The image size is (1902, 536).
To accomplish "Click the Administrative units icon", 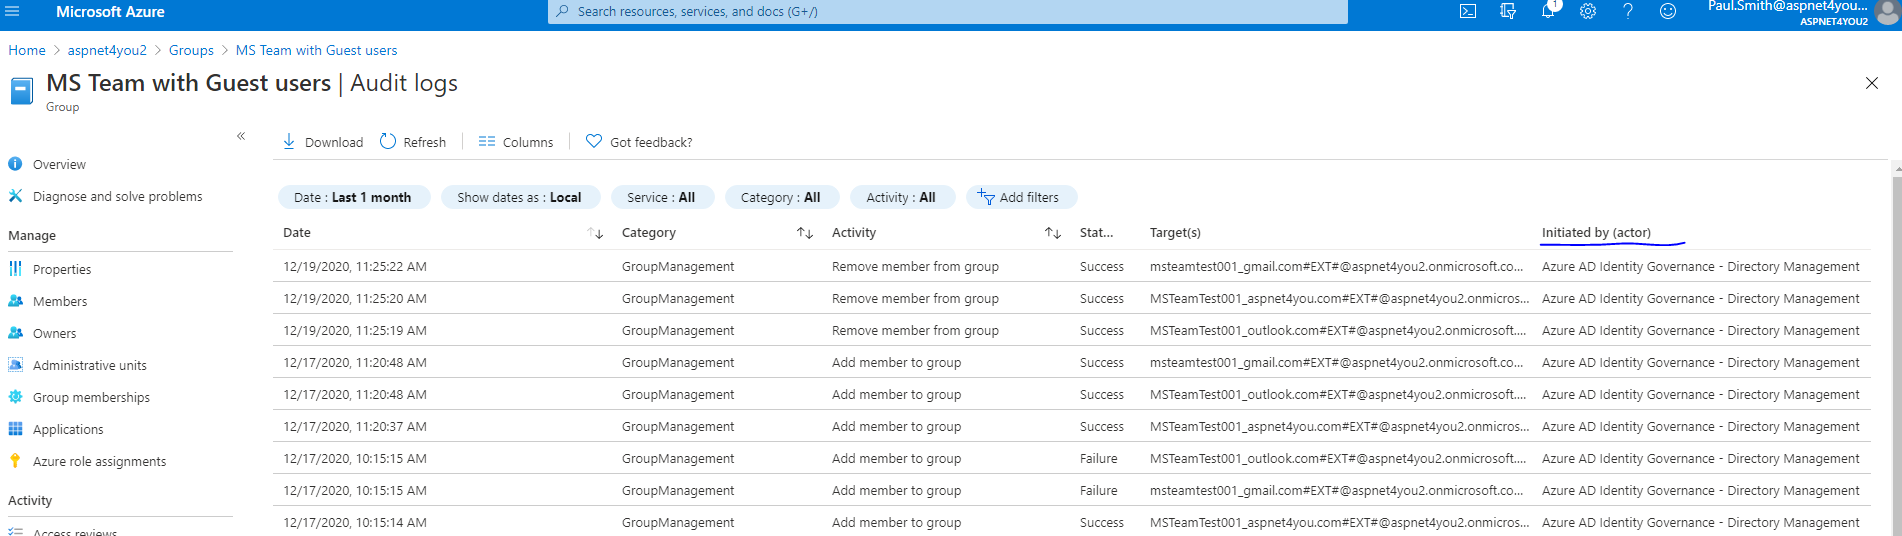I will pyautogui.click(x=15, y=365).
